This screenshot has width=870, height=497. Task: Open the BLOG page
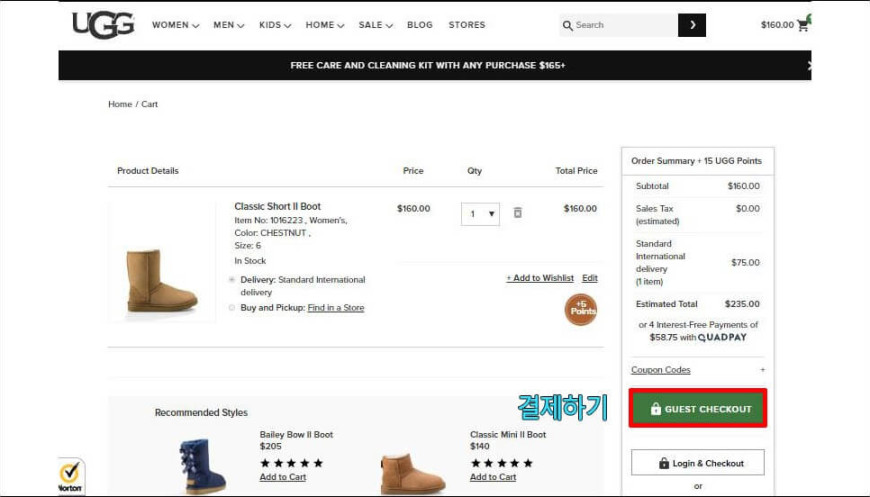point(419,25)
